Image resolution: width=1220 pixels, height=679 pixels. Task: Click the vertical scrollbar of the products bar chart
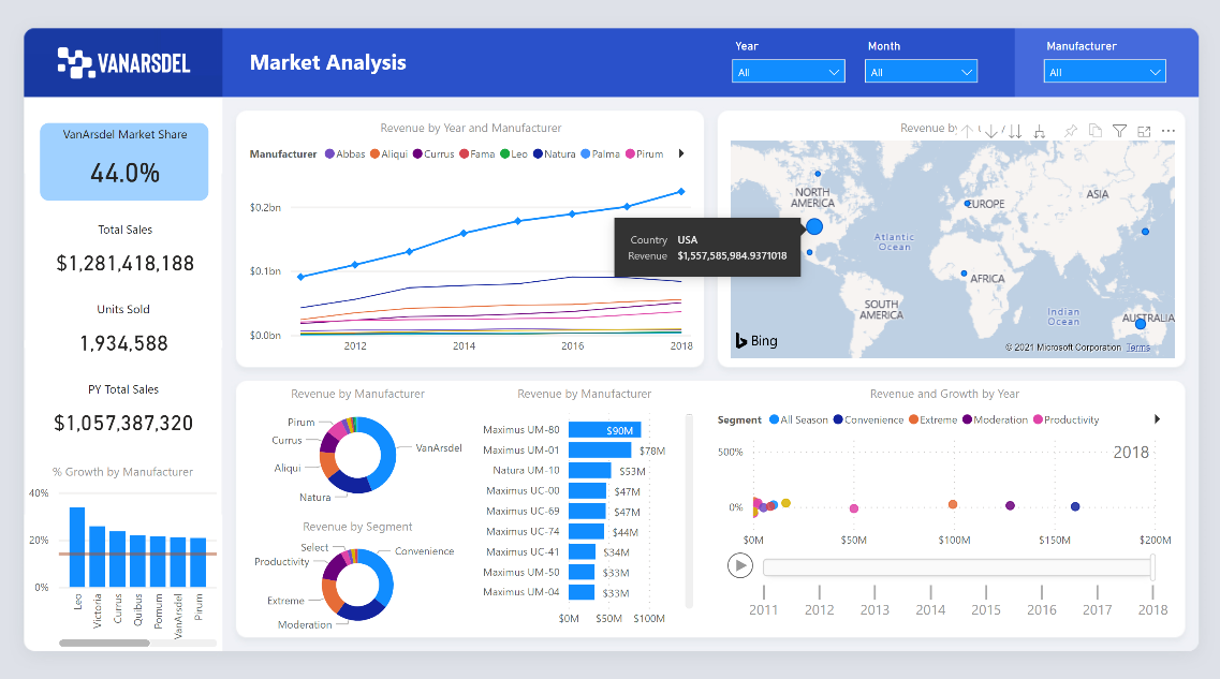[688, 510]
